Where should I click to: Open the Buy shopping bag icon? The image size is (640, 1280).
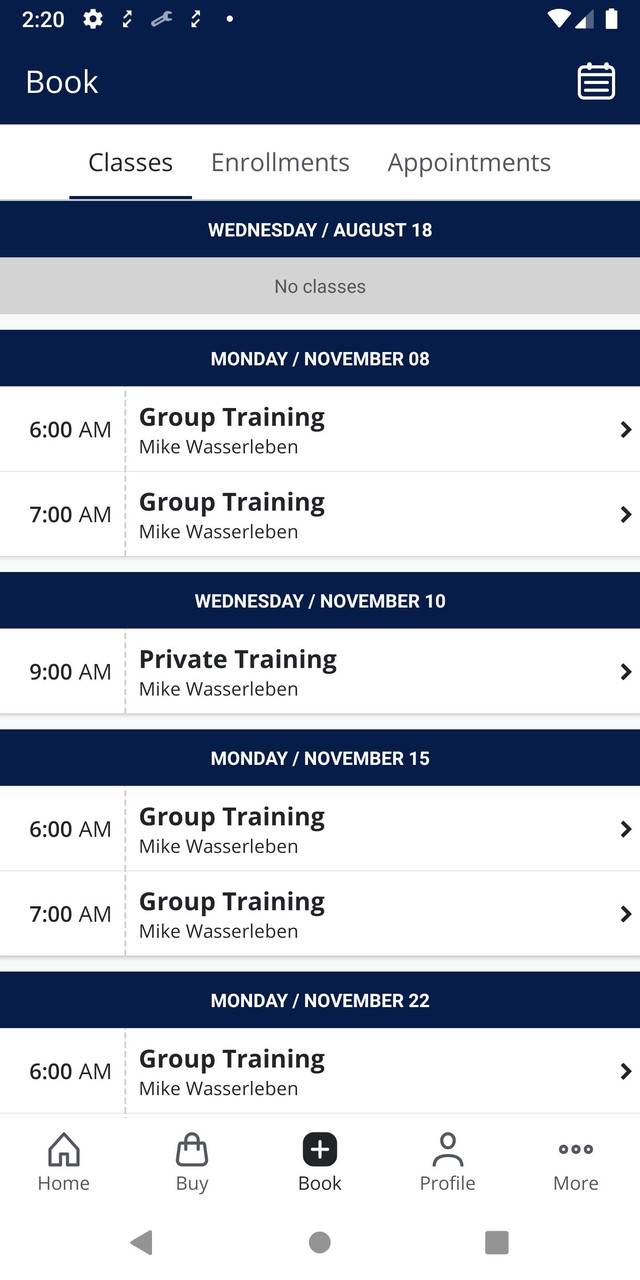[x=192, y=1150]
